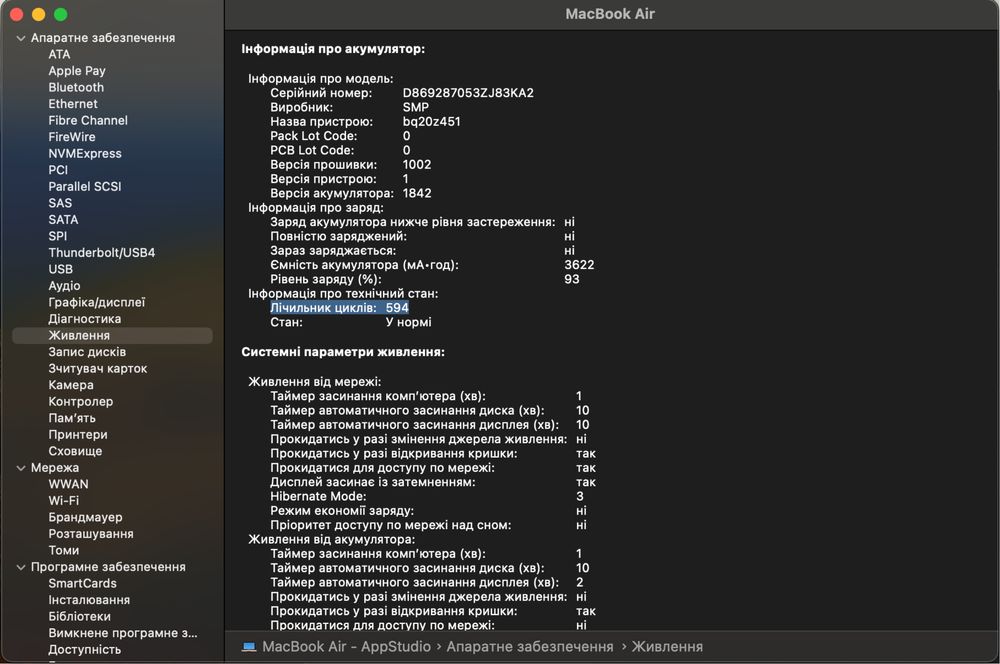Image resolution: width=1000 pixels, height=664 pixels.
Task: Open the Bluetooth sidebar item
Action: (76, 87)
